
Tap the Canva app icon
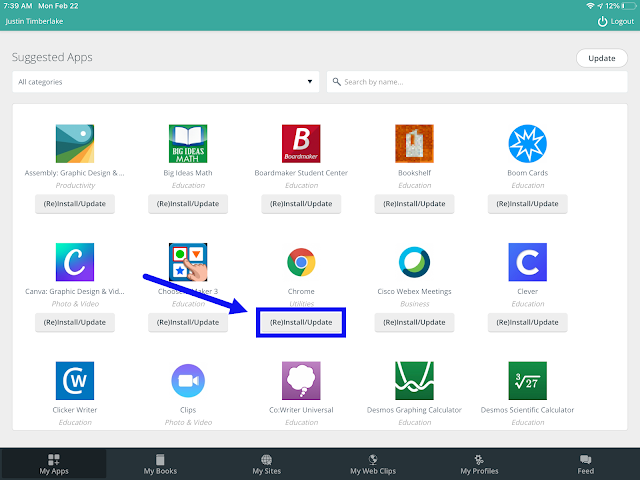75,262
